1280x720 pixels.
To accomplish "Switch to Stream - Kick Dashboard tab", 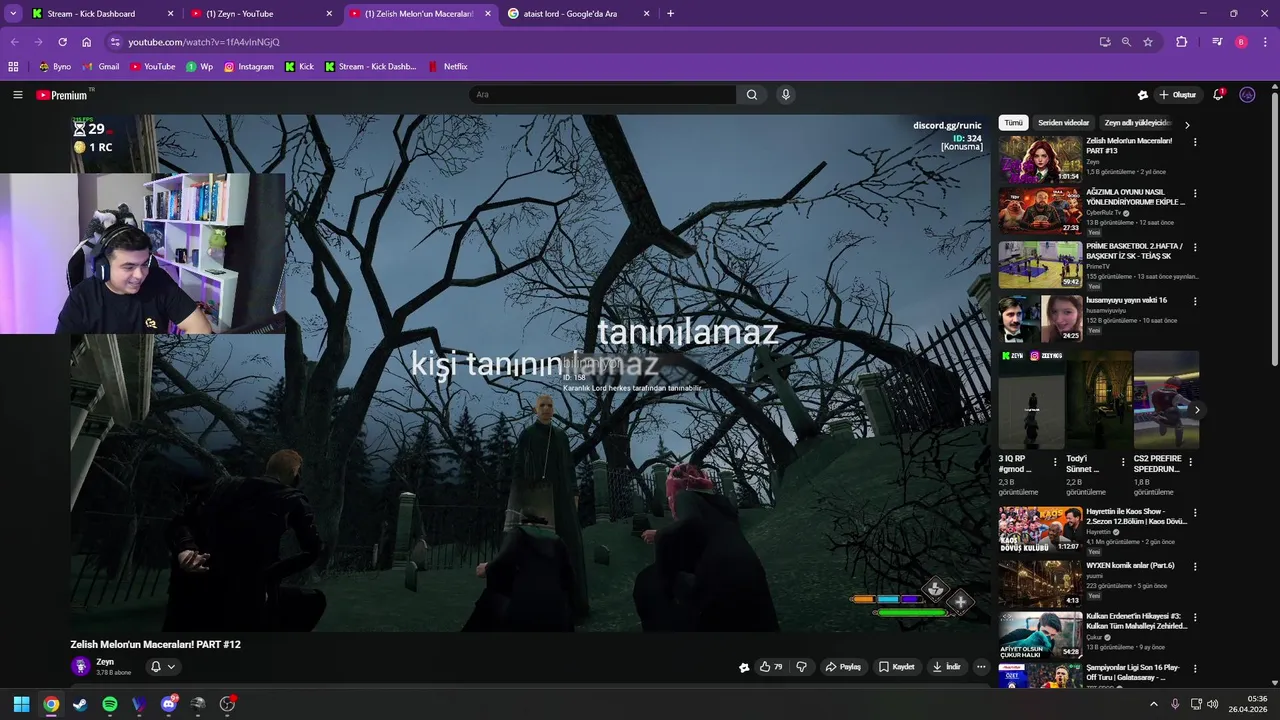I will click(103, 14).
